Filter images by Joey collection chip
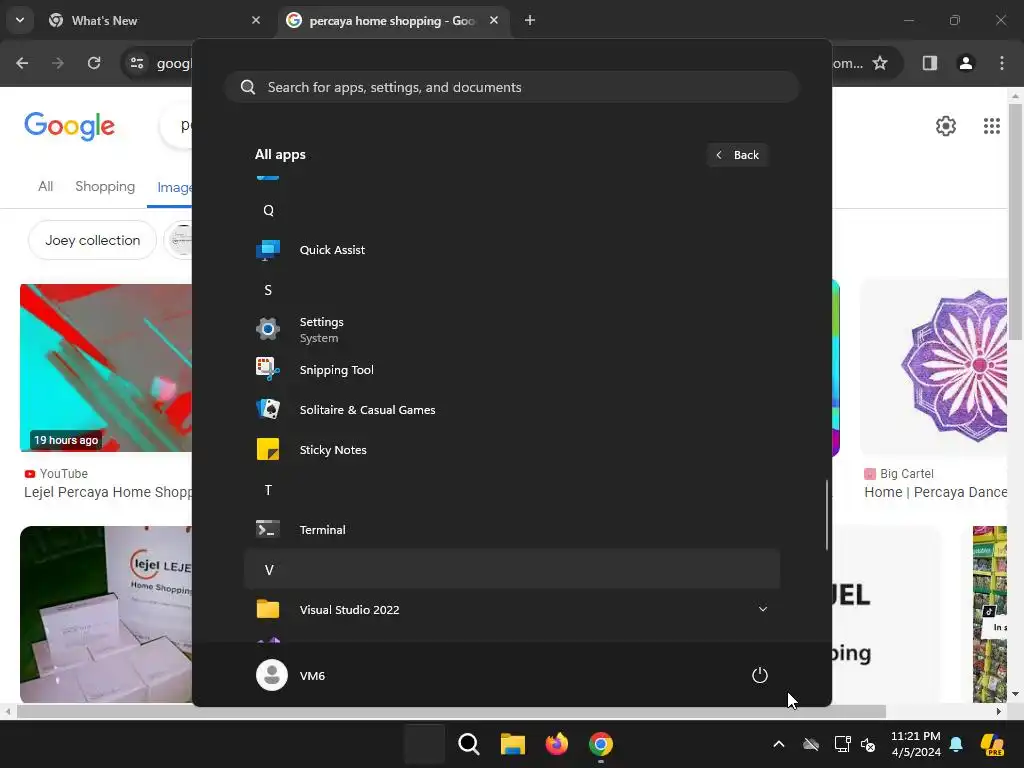 93,240
